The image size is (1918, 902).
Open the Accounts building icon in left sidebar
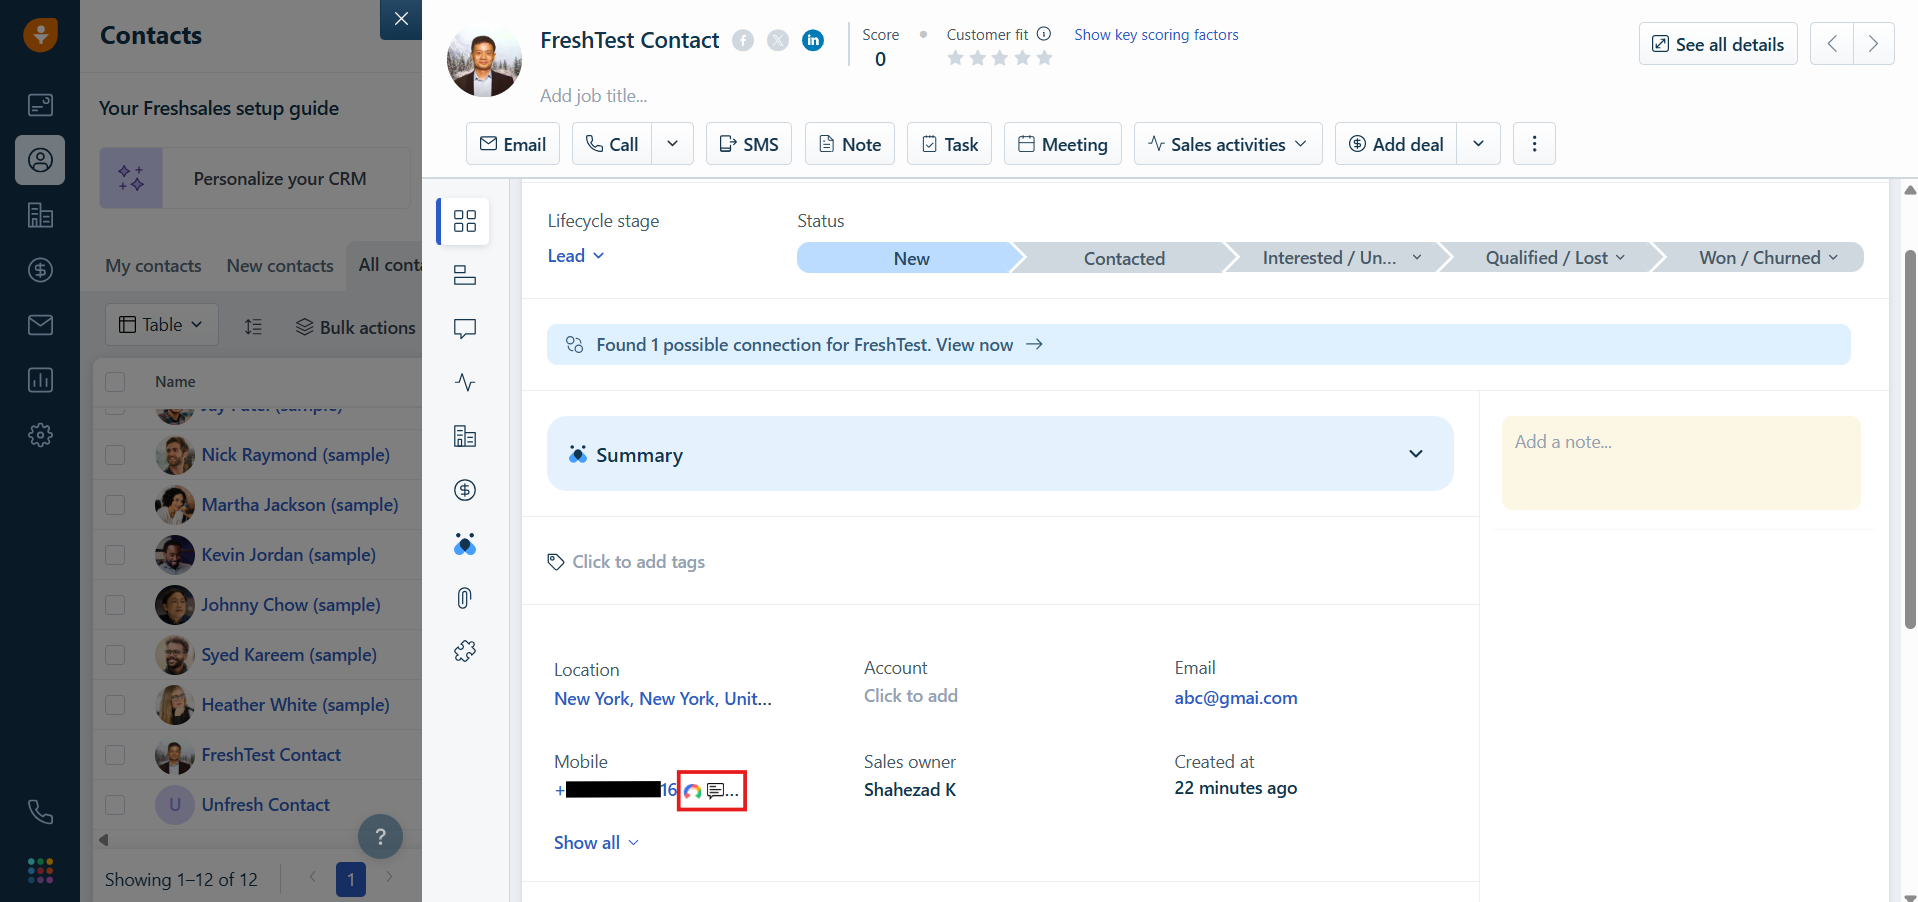click(40, 215)
